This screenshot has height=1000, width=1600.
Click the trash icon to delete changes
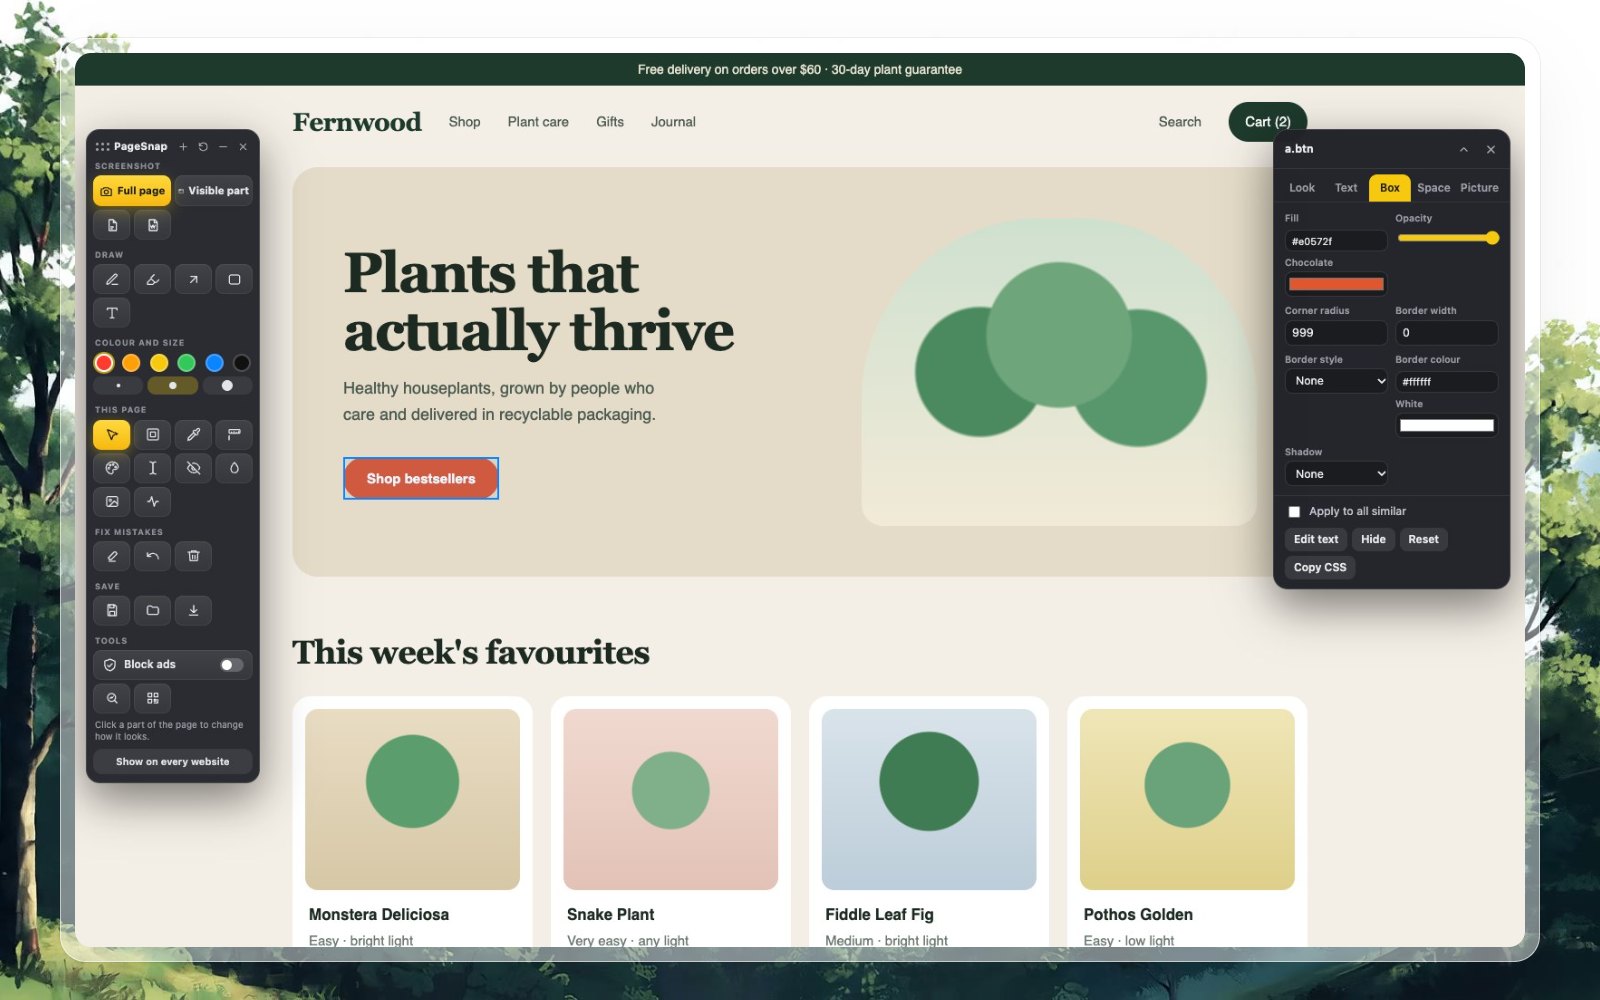[193, 556]
